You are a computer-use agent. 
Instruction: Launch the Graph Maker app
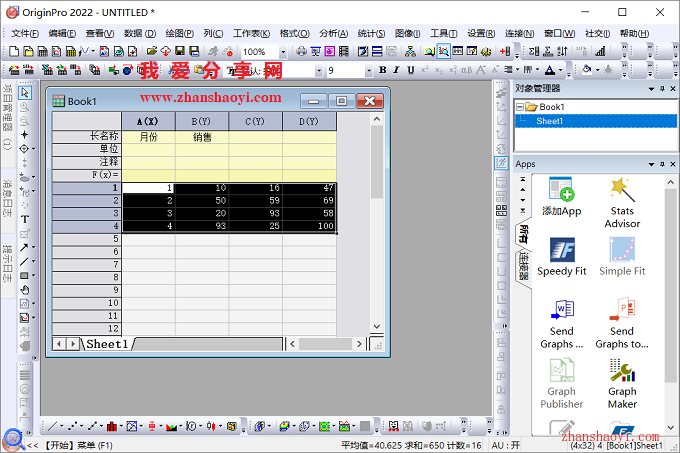pyautogui.click(x=622, y=384)
